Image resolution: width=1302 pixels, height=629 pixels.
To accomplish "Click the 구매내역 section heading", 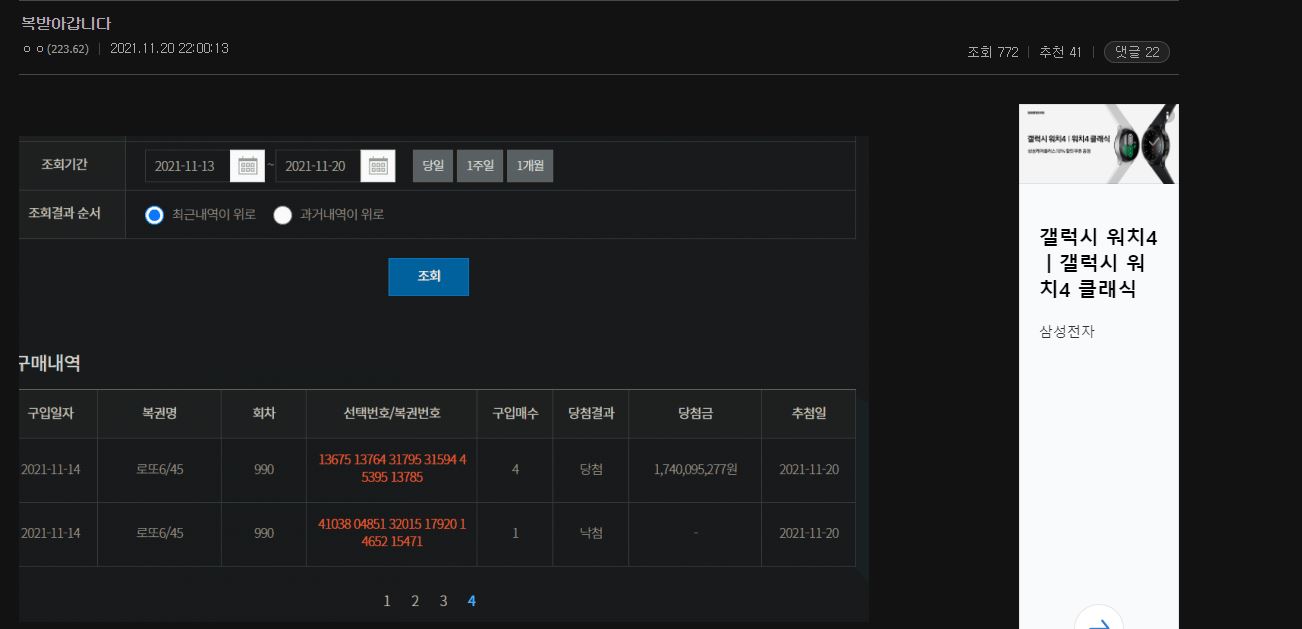I will [x=49, y=363].
